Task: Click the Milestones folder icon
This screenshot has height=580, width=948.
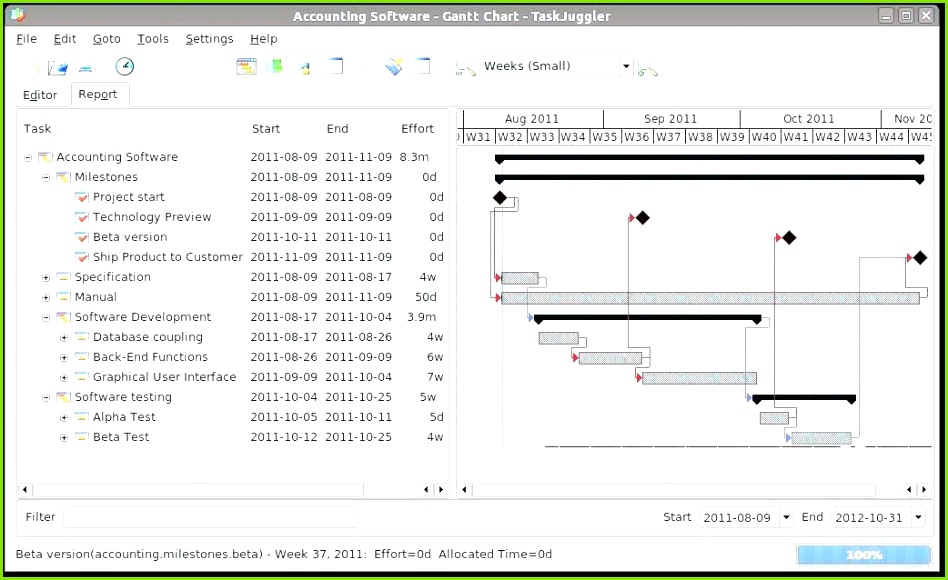Action: pos(61,177)
